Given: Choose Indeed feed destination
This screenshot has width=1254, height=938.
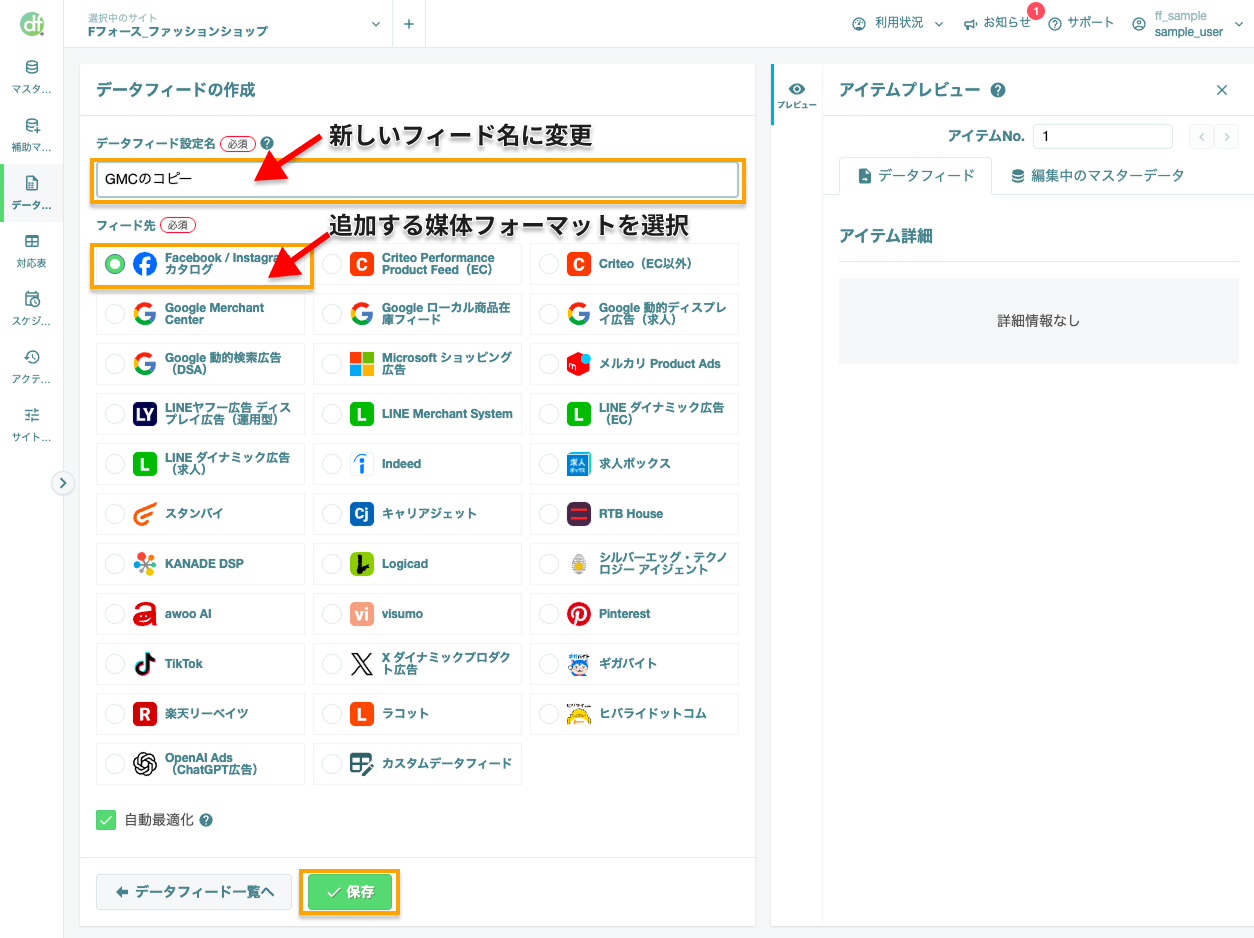Looking at the screenshot, I should click(418, 464).
